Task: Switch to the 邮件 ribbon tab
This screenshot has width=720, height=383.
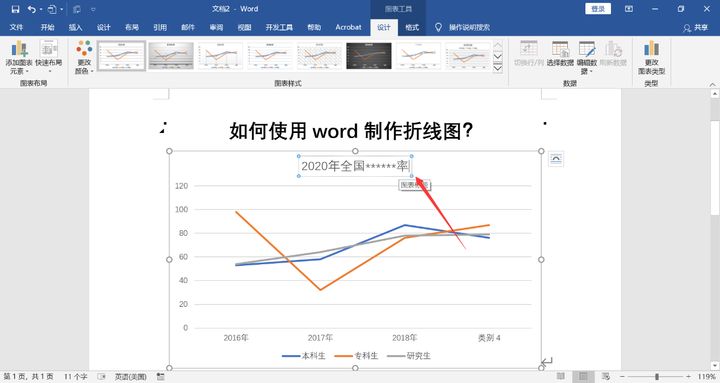Action: (x=188, y=27)
